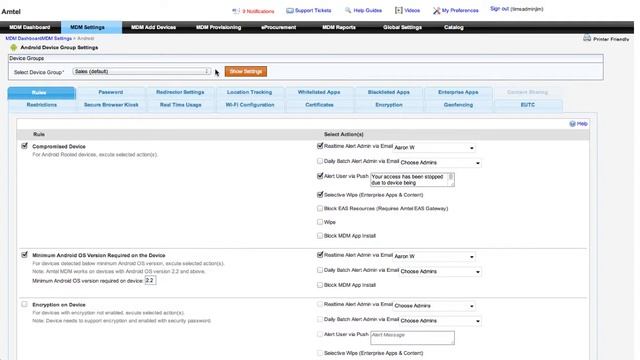Open the MDM Provisioning menu
The image size is (640, 360).
pyautogui.click(x=218, y=27)
